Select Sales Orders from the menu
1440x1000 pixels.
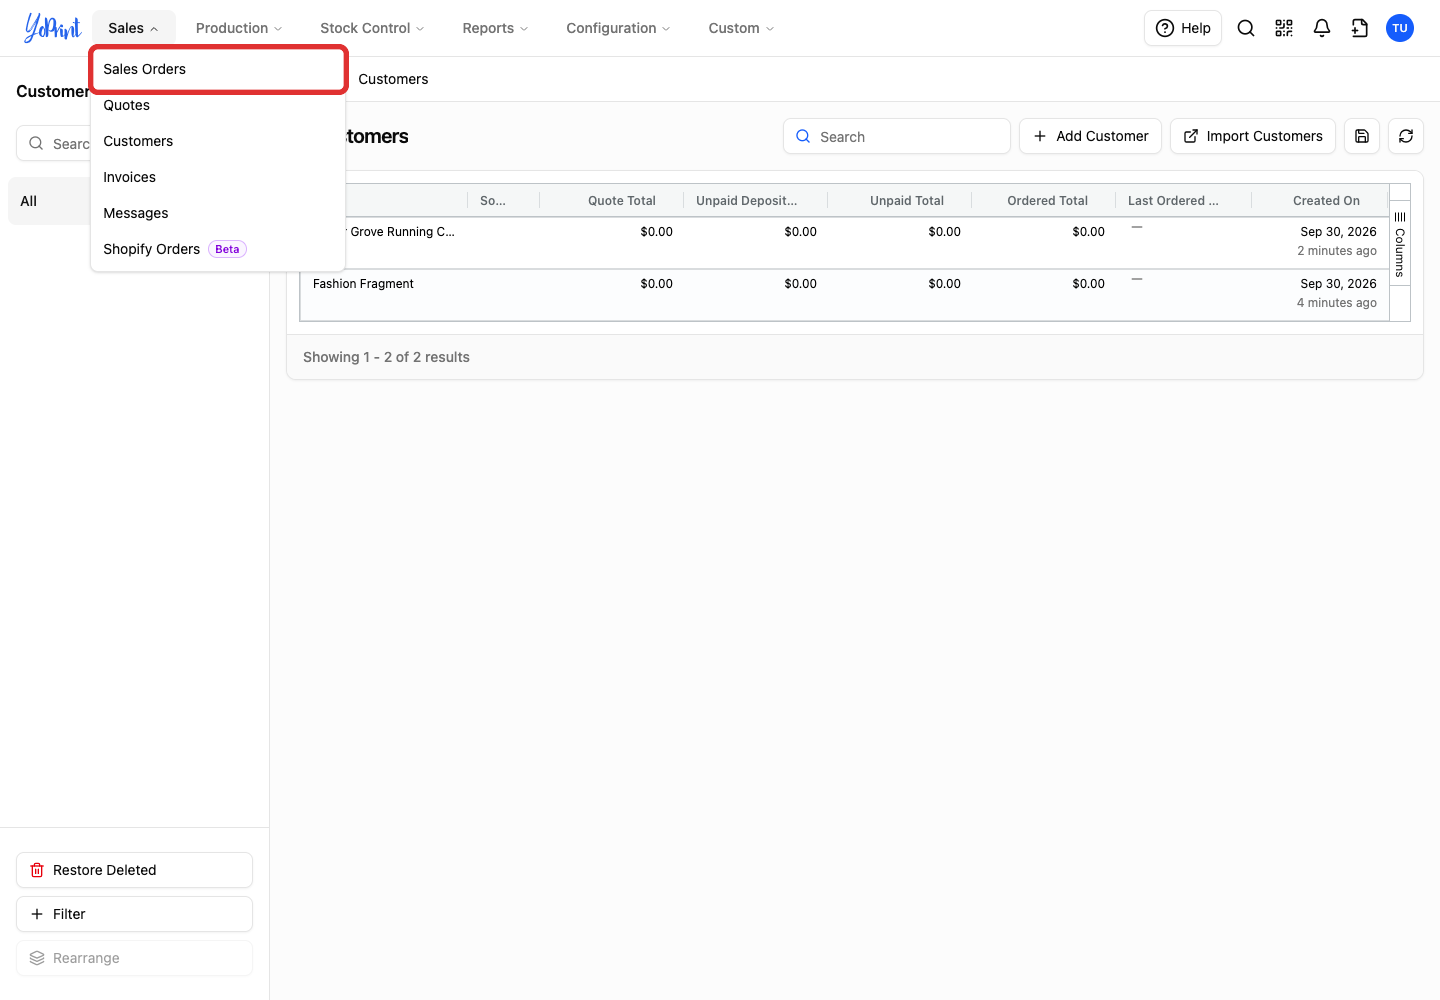(218, 69)
